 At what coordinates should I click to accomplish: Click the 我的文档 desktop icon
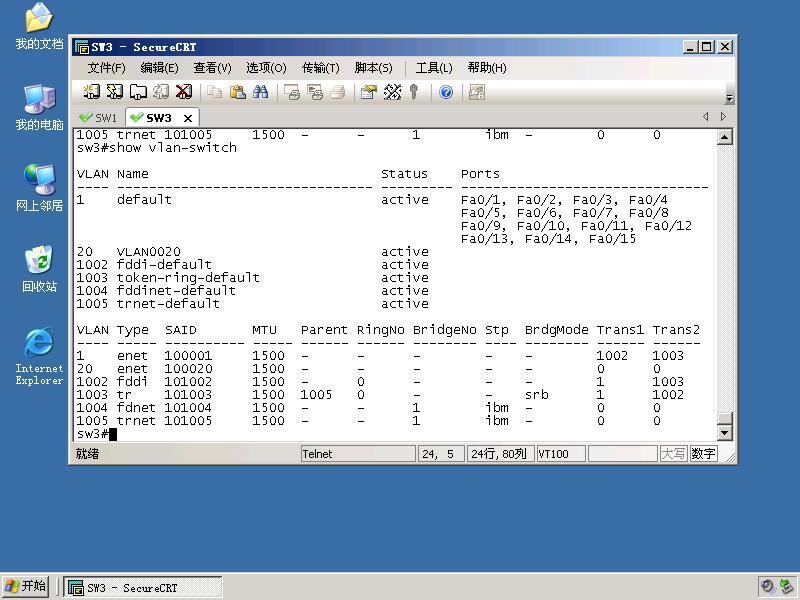click(39, 27)
